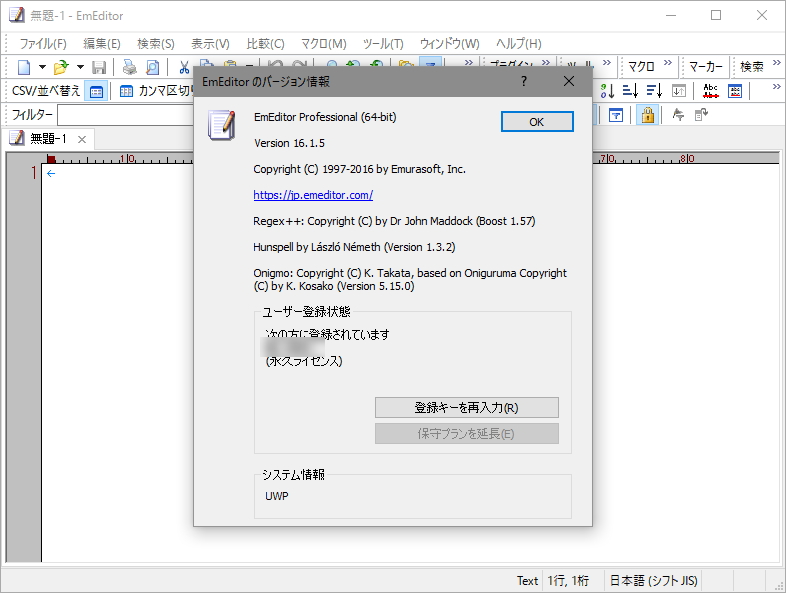This screenshot has width=786, height=593.
Task: Open the ツール(T) menu
Action: tap(383, 44)
